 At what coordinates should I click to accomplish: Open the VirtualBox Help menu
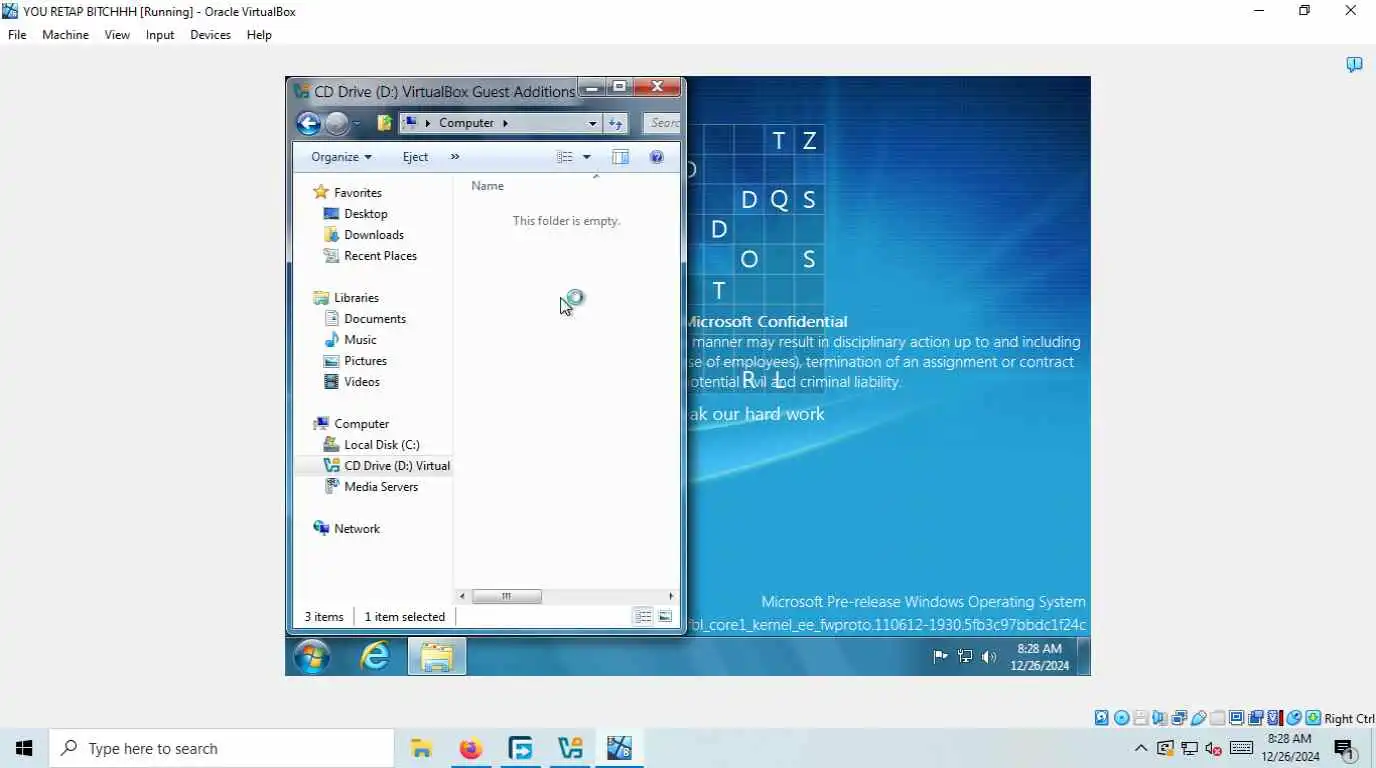pos(259,35)
